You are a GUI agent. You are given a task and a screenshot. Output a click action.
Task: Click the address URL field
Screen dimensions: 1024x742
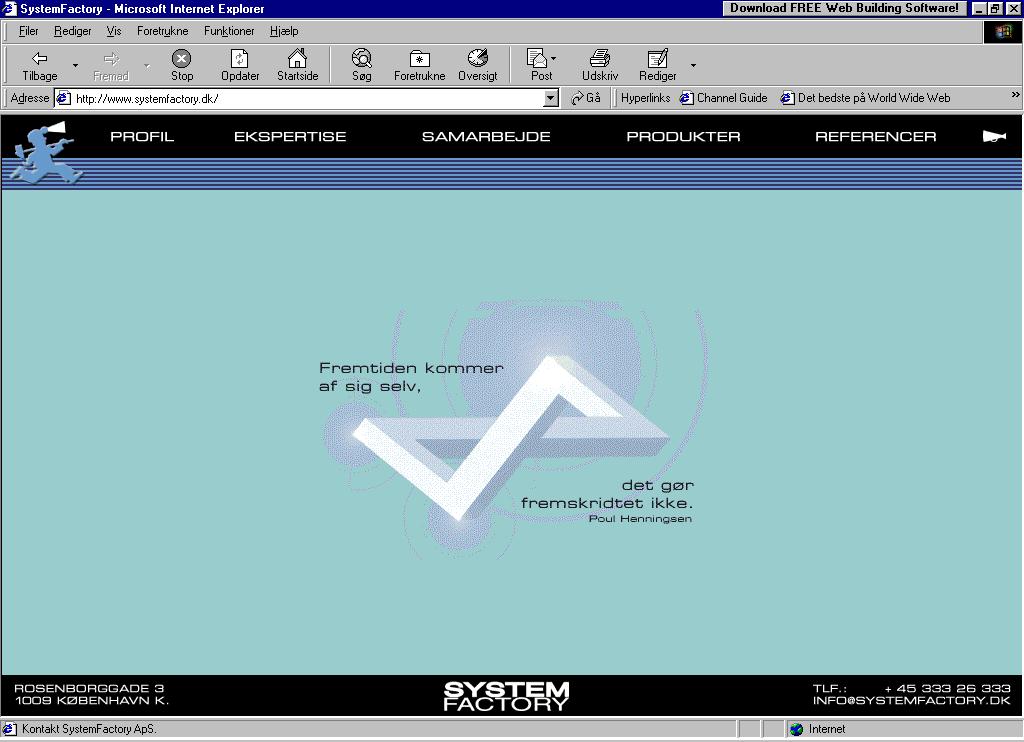[300, 98]
